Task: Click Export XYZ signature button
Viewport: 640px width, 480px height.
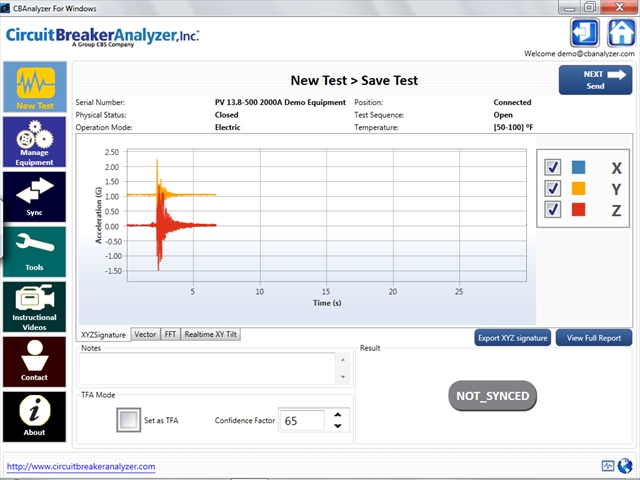Action: [x=513, y=338]
